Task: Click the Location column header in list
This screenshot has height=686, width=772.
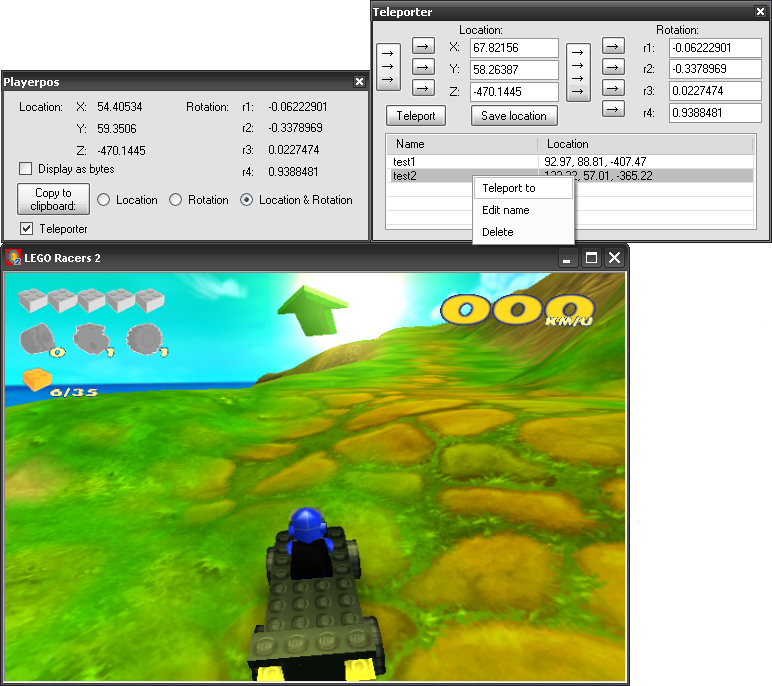Action: [645, 144]
